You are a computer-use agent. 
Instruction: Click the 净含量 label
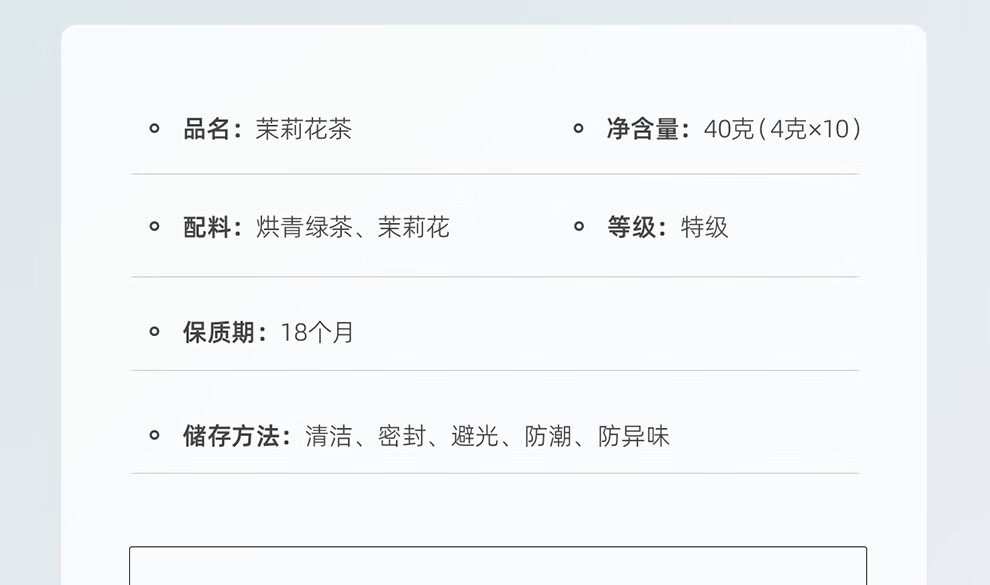point(644,129)
